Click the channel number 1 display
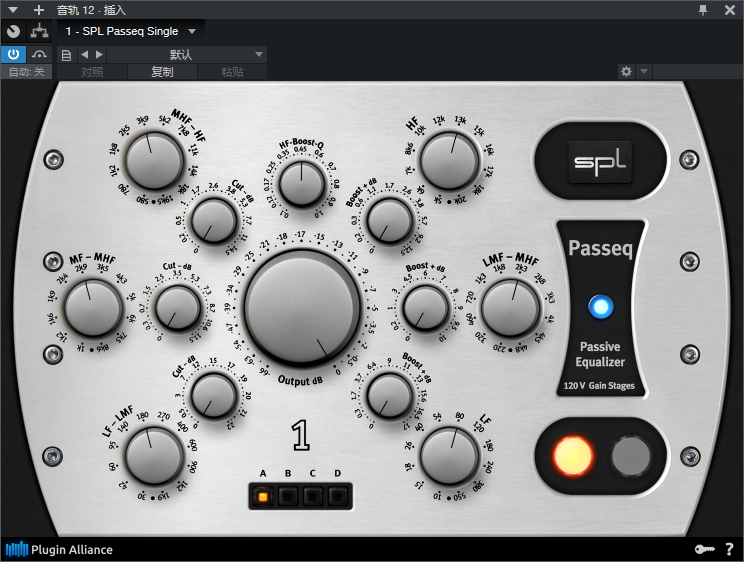Image resolution: width=744 pixels, height=562 pixels. click(x=301, y=435)
